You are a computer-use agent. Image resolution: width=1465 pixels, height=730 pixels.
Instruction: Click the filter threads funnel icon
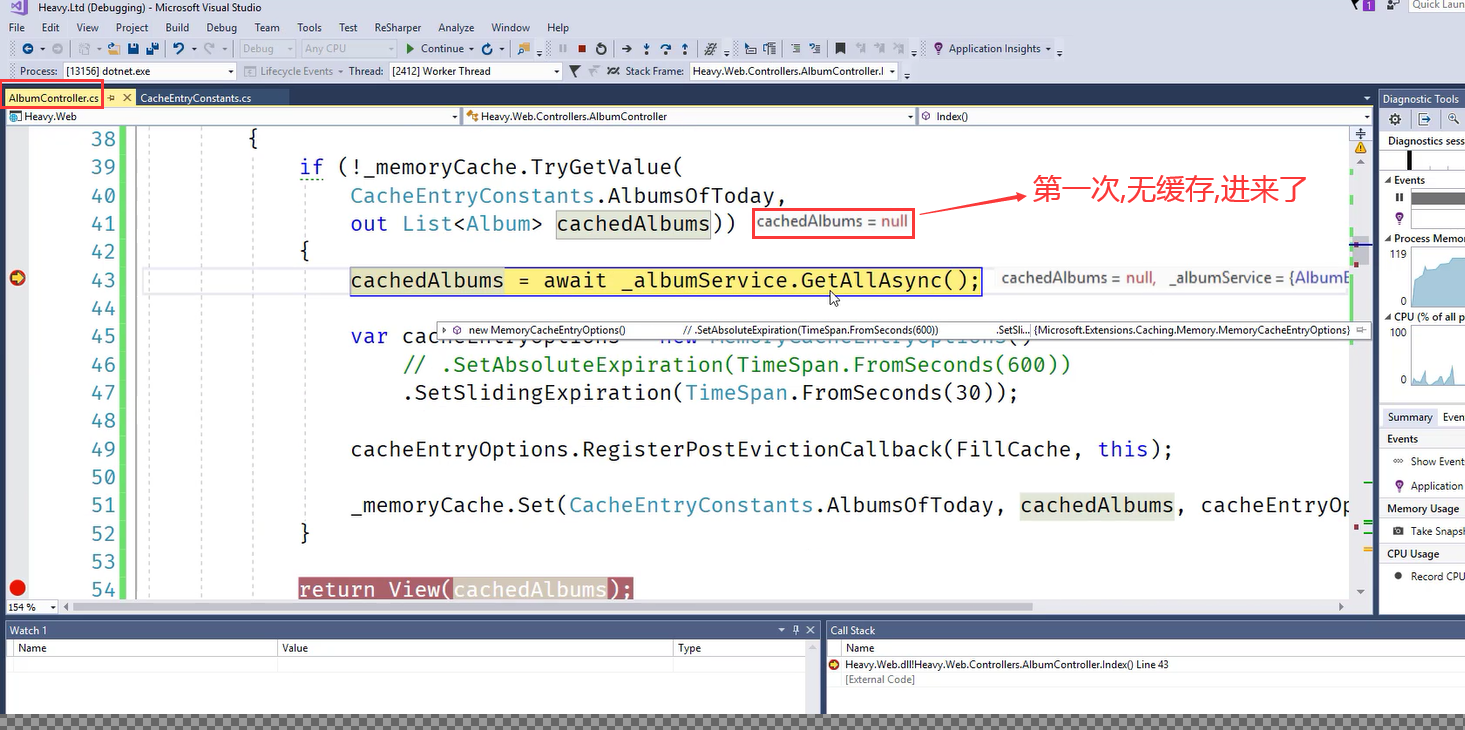point(574,71)
